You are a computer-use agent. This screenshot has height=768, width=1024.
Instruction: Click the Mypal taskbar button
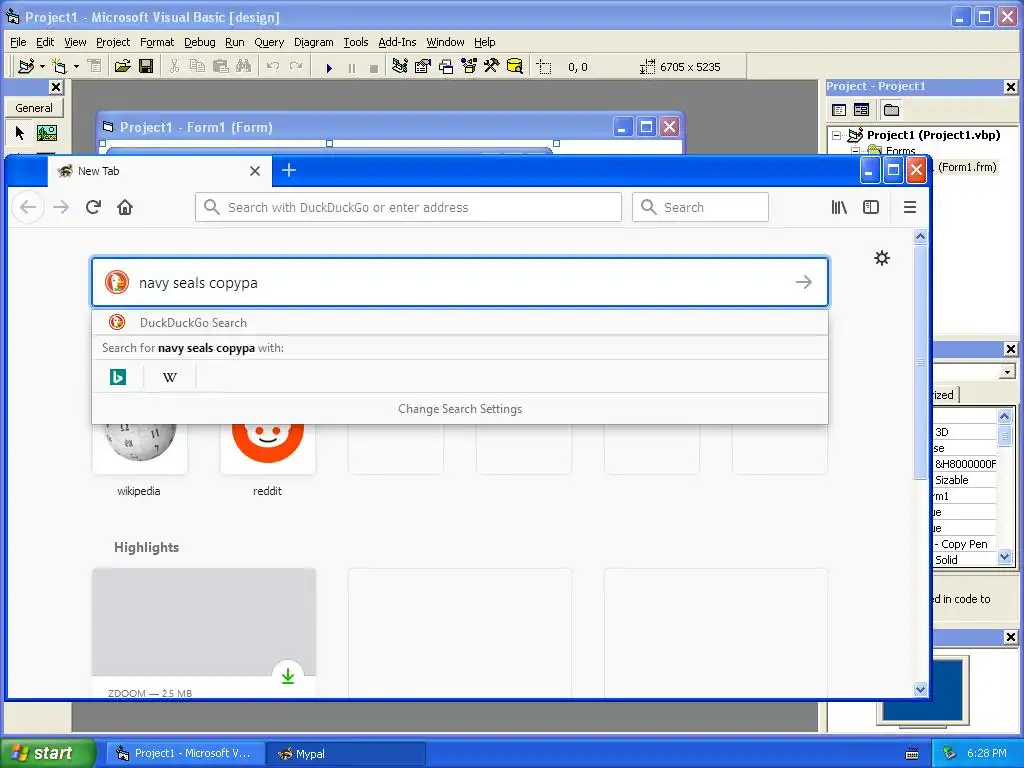pos(346,754)
